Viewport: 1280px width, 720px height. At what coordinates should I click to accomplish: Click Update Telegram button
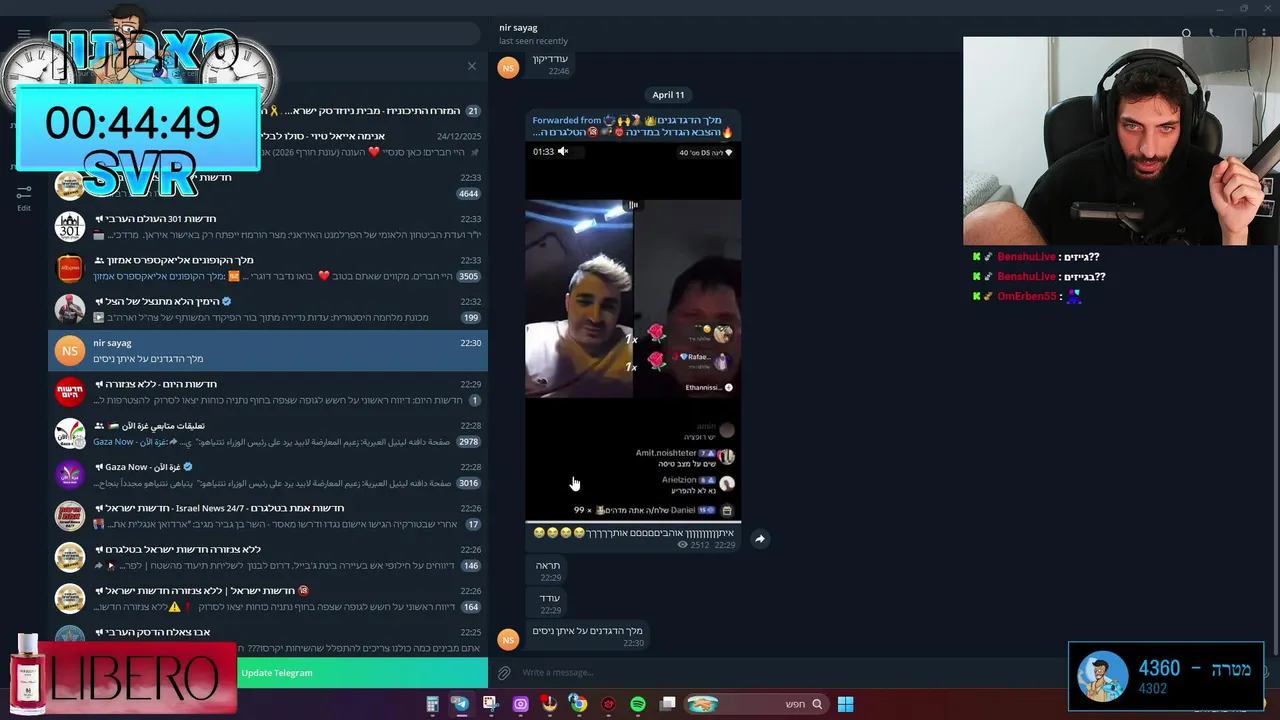[x=277, y=673]
